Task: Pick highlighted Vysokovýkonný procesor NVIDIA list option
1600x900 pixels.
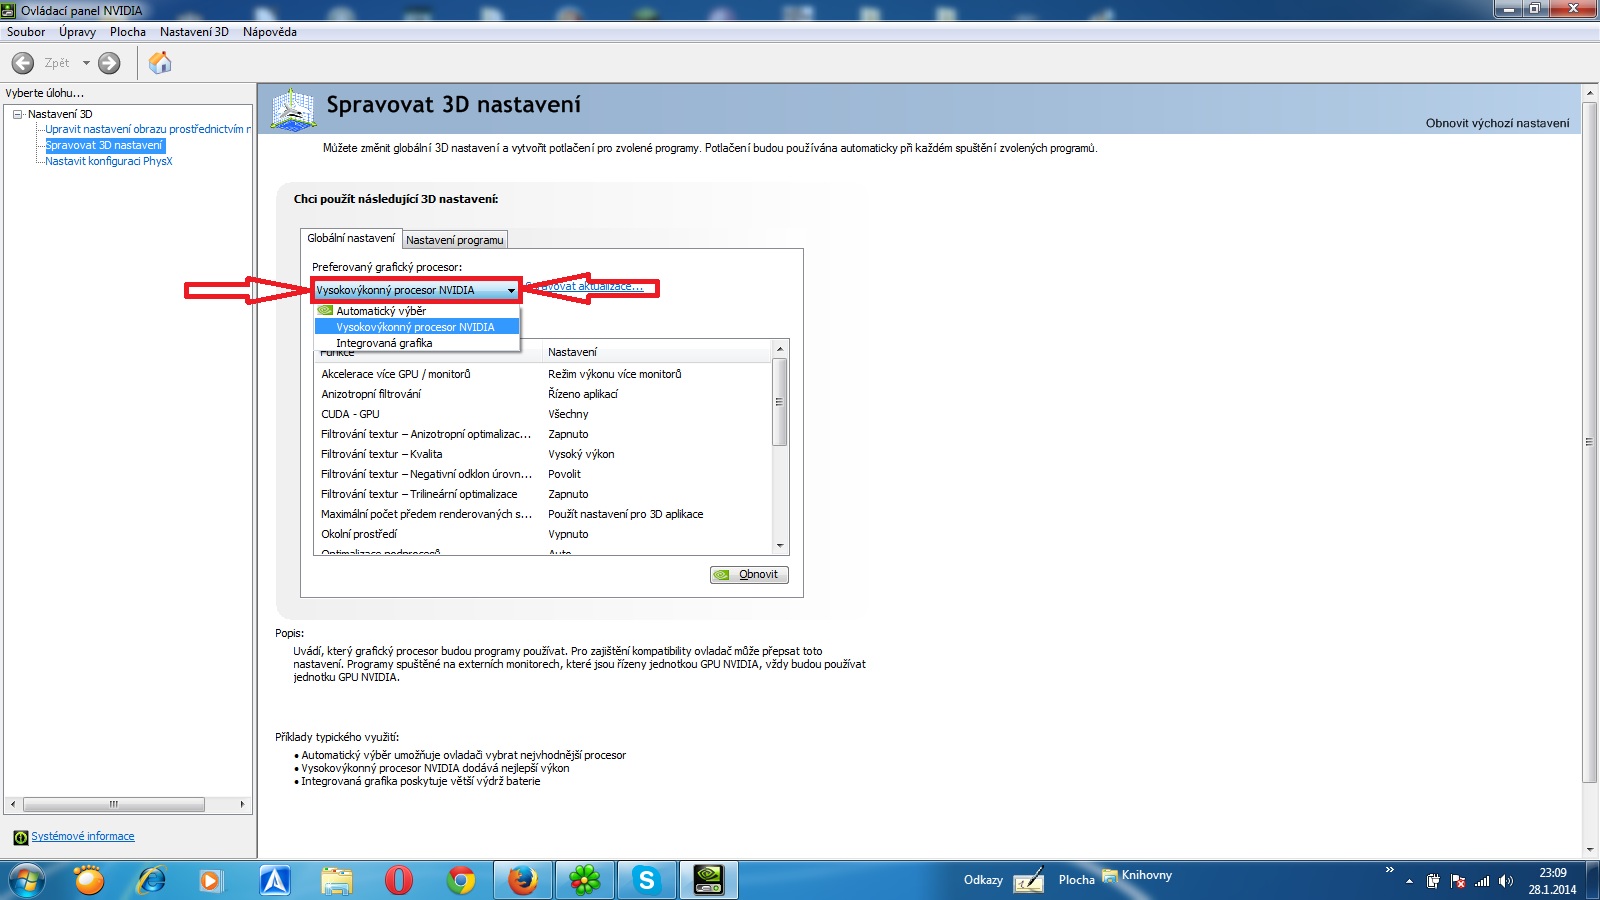Action: [416, 327]
